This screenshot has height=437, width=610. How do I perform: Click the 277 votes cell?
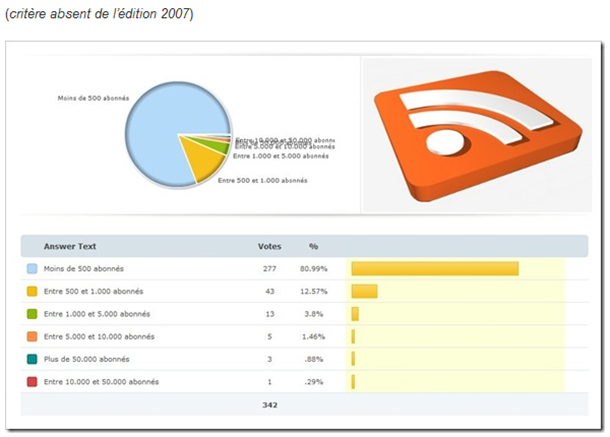coord(270,269)
